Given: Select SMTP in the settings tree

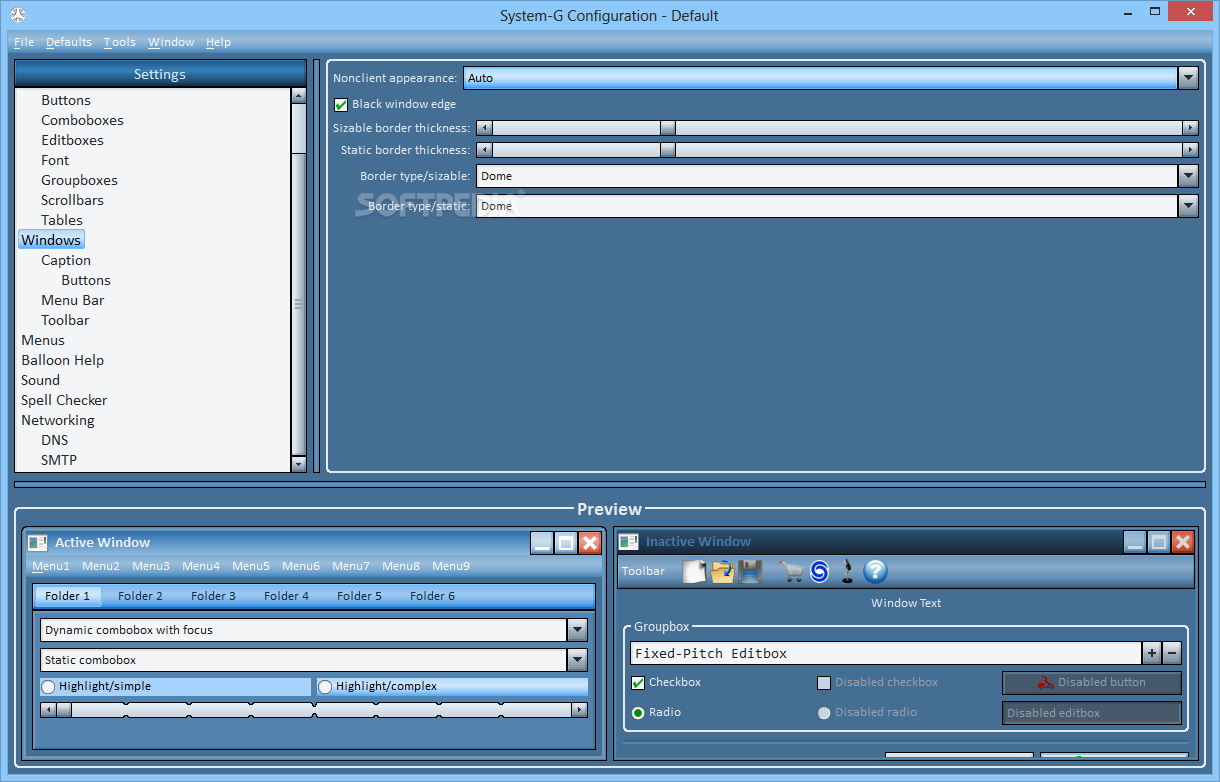Looking at the screenshot, I should 59,460.
